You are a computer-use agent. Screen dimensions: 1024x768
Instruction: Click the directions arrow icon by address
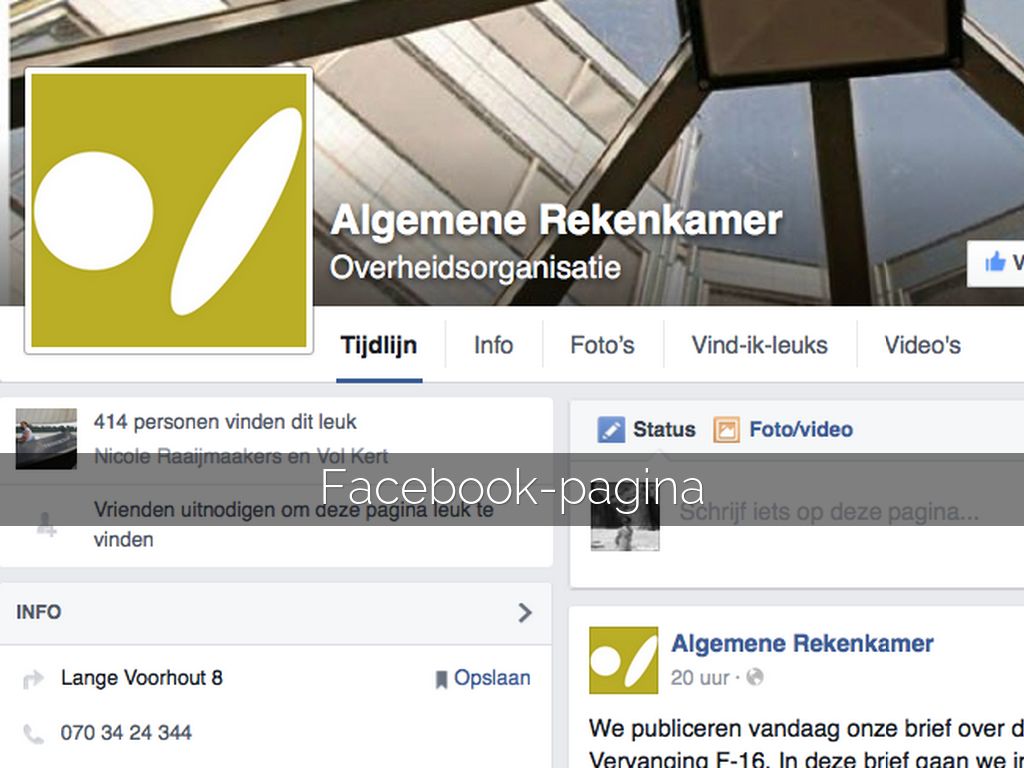(x=33, y=679)
